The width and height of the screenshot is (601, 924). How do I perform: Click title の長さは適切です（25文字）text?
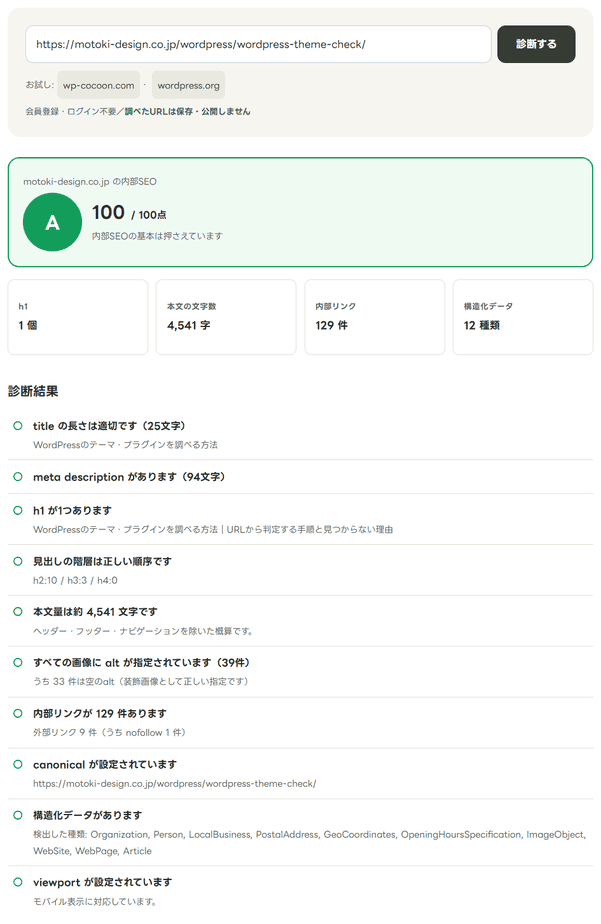(110, 426)
